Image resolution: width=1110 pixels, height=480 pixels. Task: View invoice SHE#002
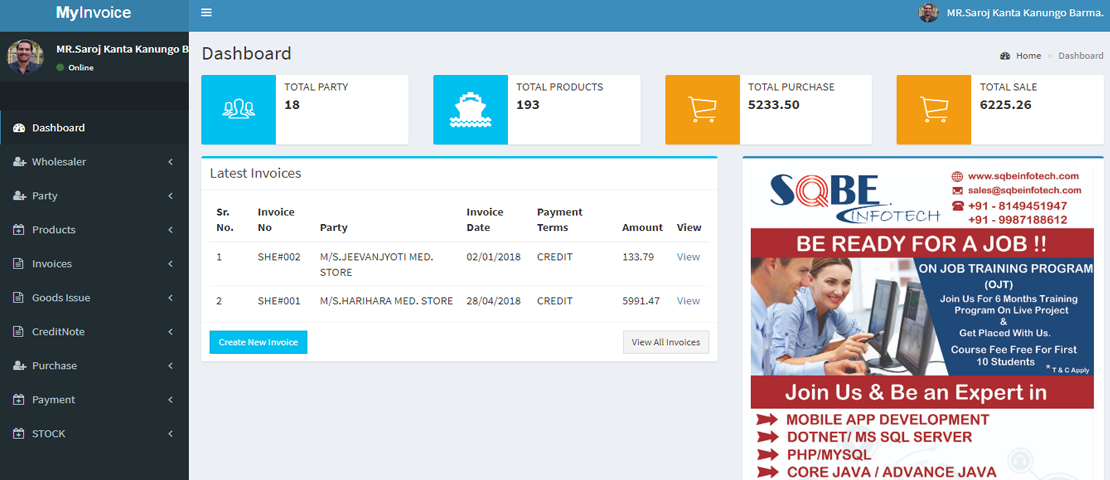pos(688,257)
